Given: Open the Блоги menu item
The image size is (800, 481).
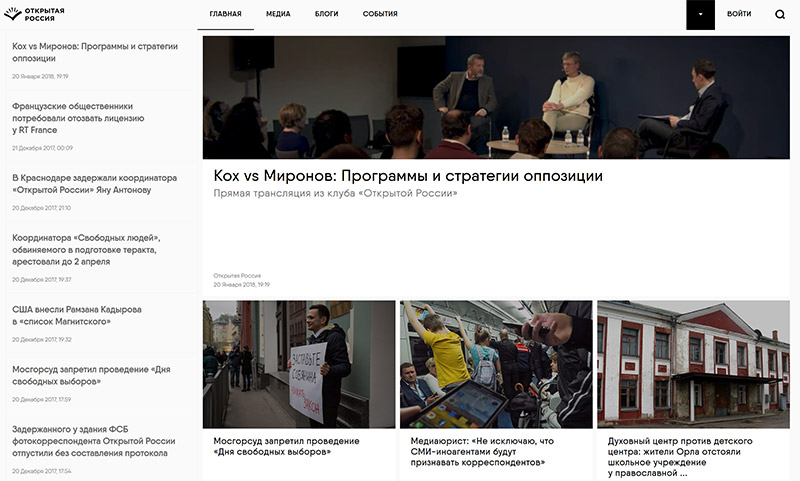Looking at the screenshot, I should click(x=327, y=14).
